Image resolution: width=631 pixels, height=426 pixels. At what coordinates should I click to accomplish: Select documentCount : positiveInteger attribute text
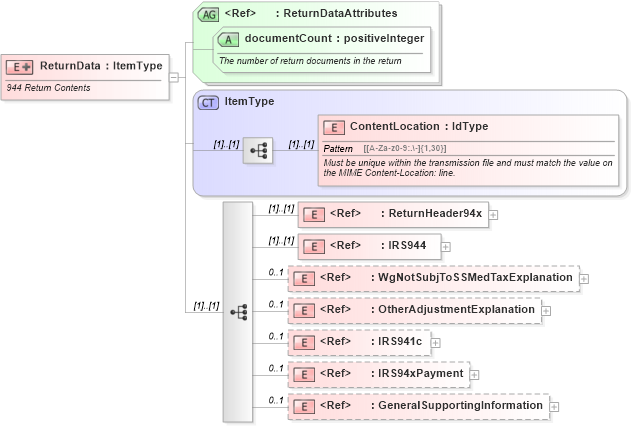pos(334,38)
